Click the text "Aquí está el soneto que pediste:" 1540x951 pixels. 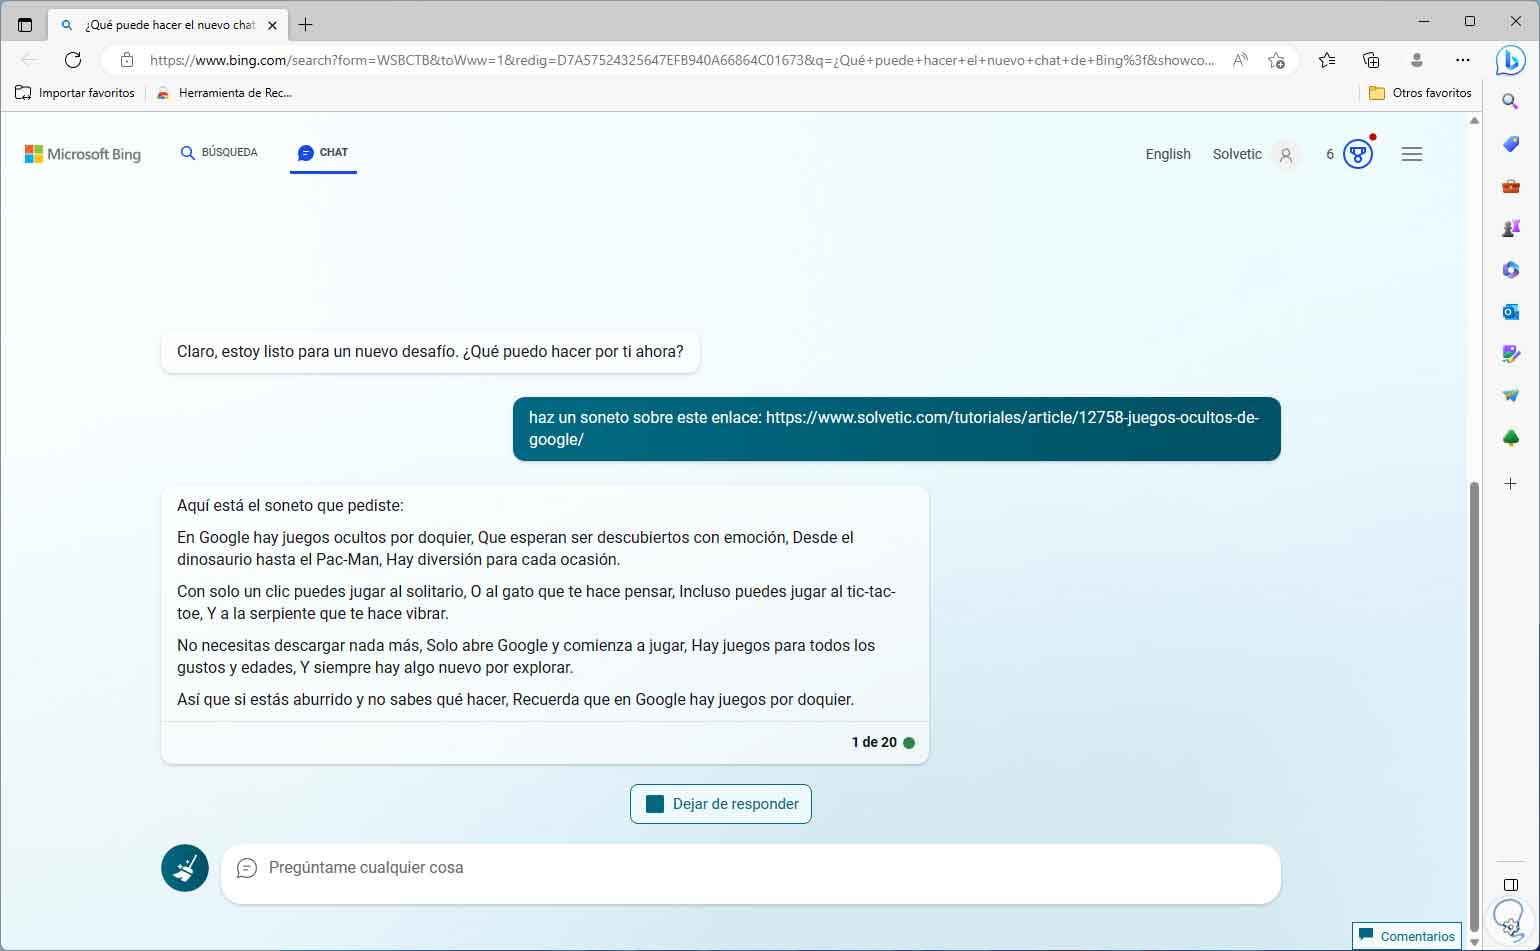click(x=290, y=506)
